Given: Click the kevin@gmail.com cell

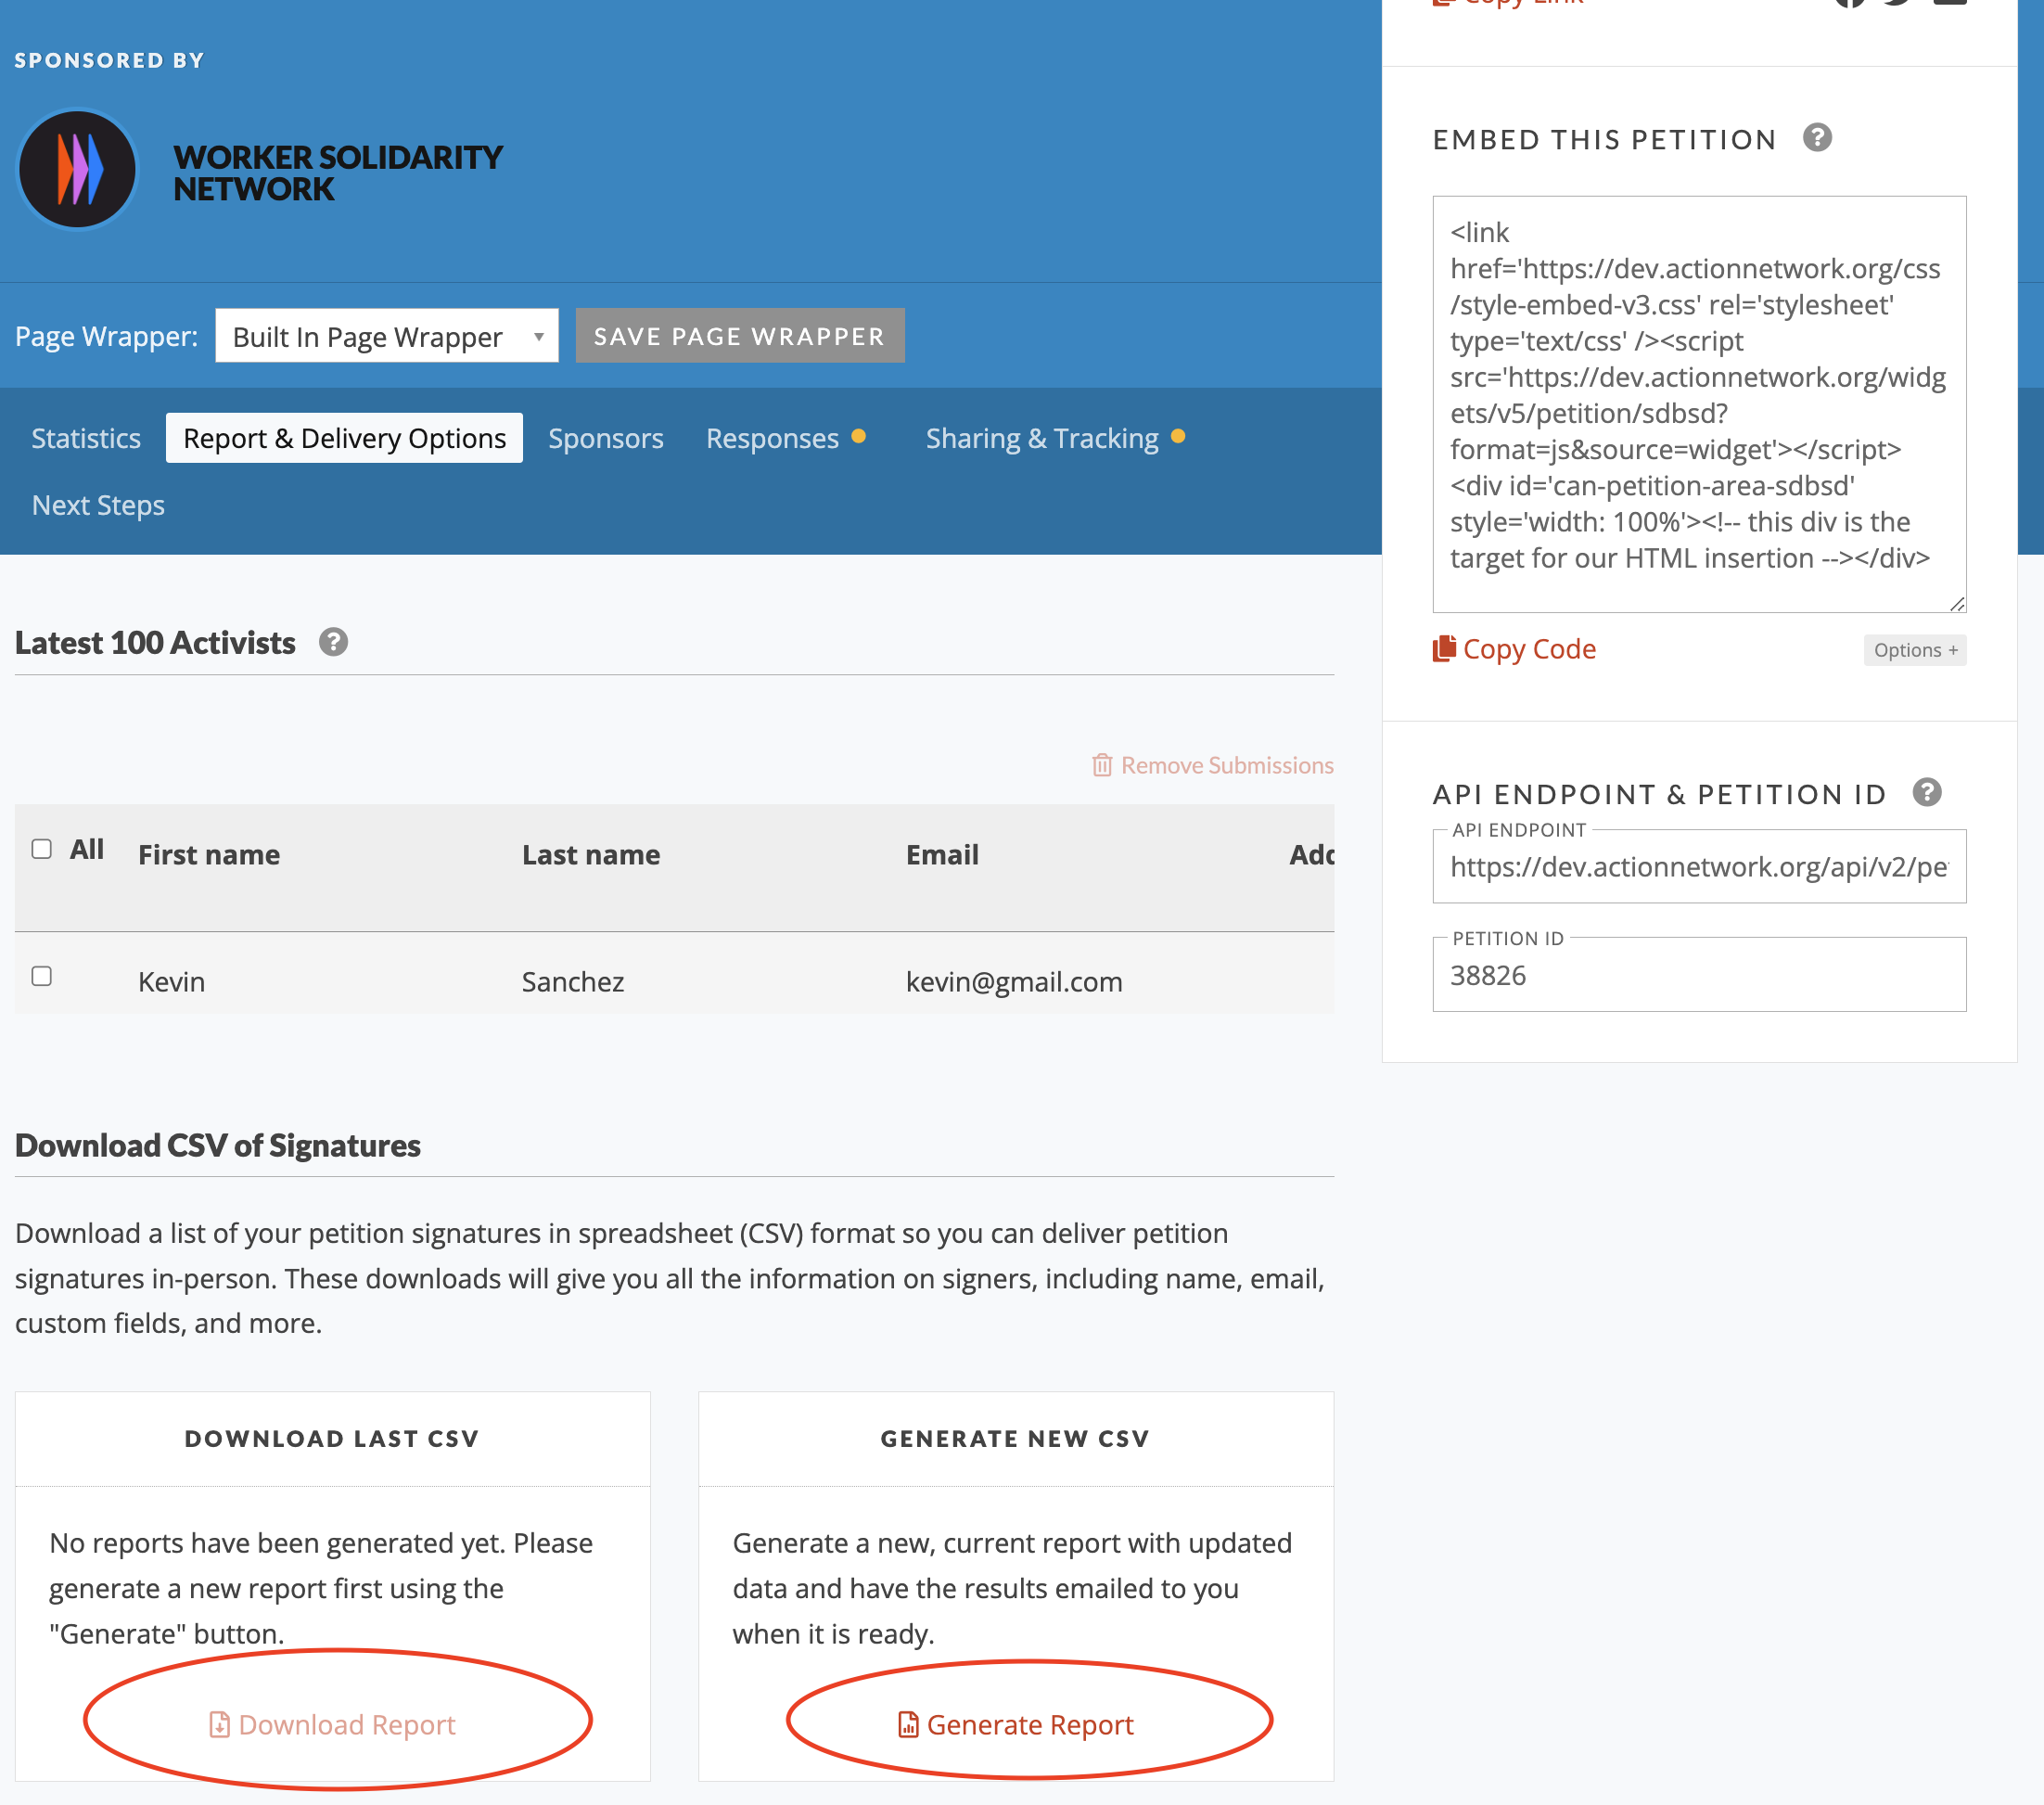Looking at the screenshot, I should 1014,982.
